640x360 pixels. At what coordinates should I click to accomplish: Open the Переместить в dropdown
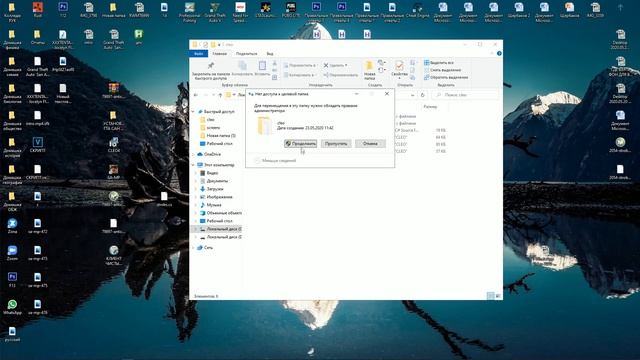tap(300, 65)
